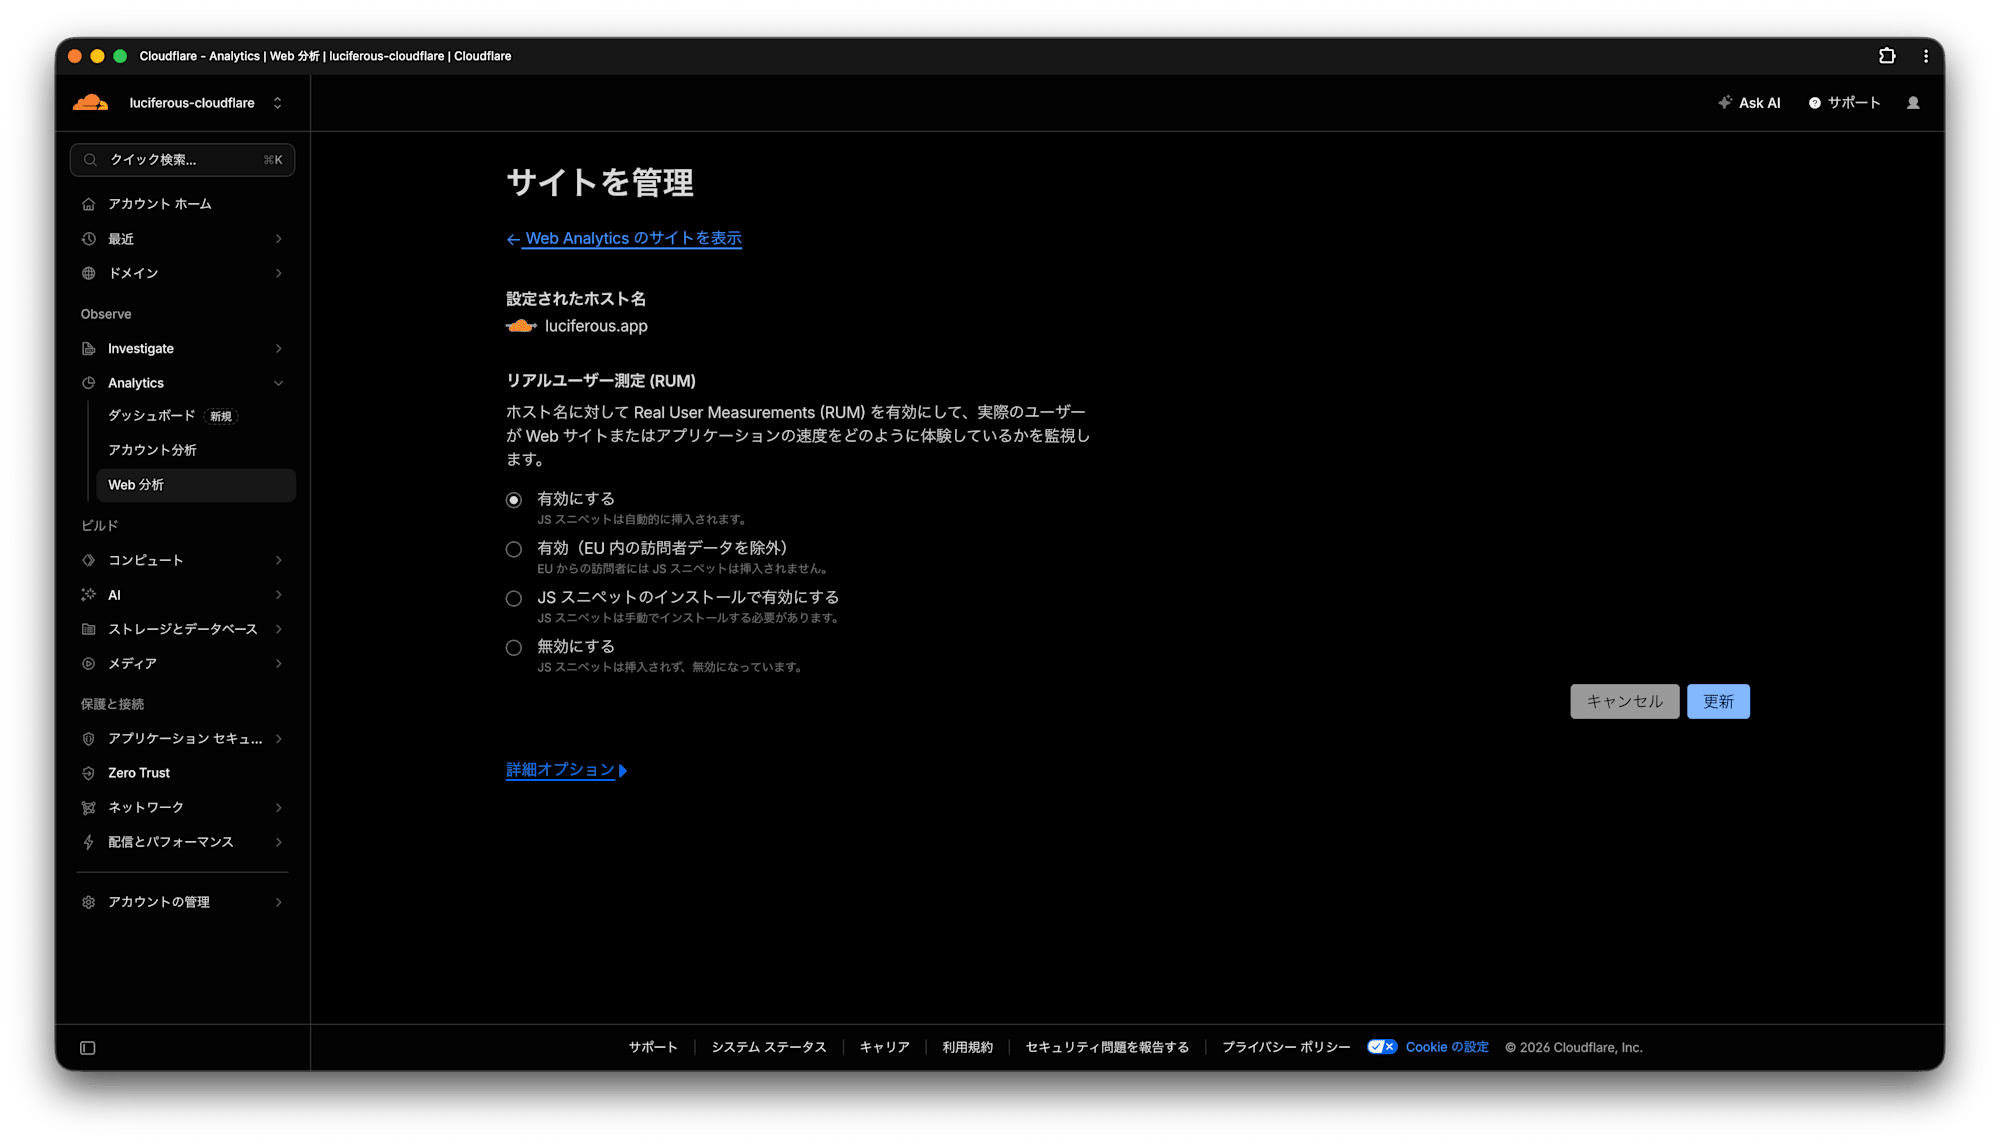Click the luciferous.app hostname text
The width and height of the screenshot is (2000, 1144).
point(596,326)
